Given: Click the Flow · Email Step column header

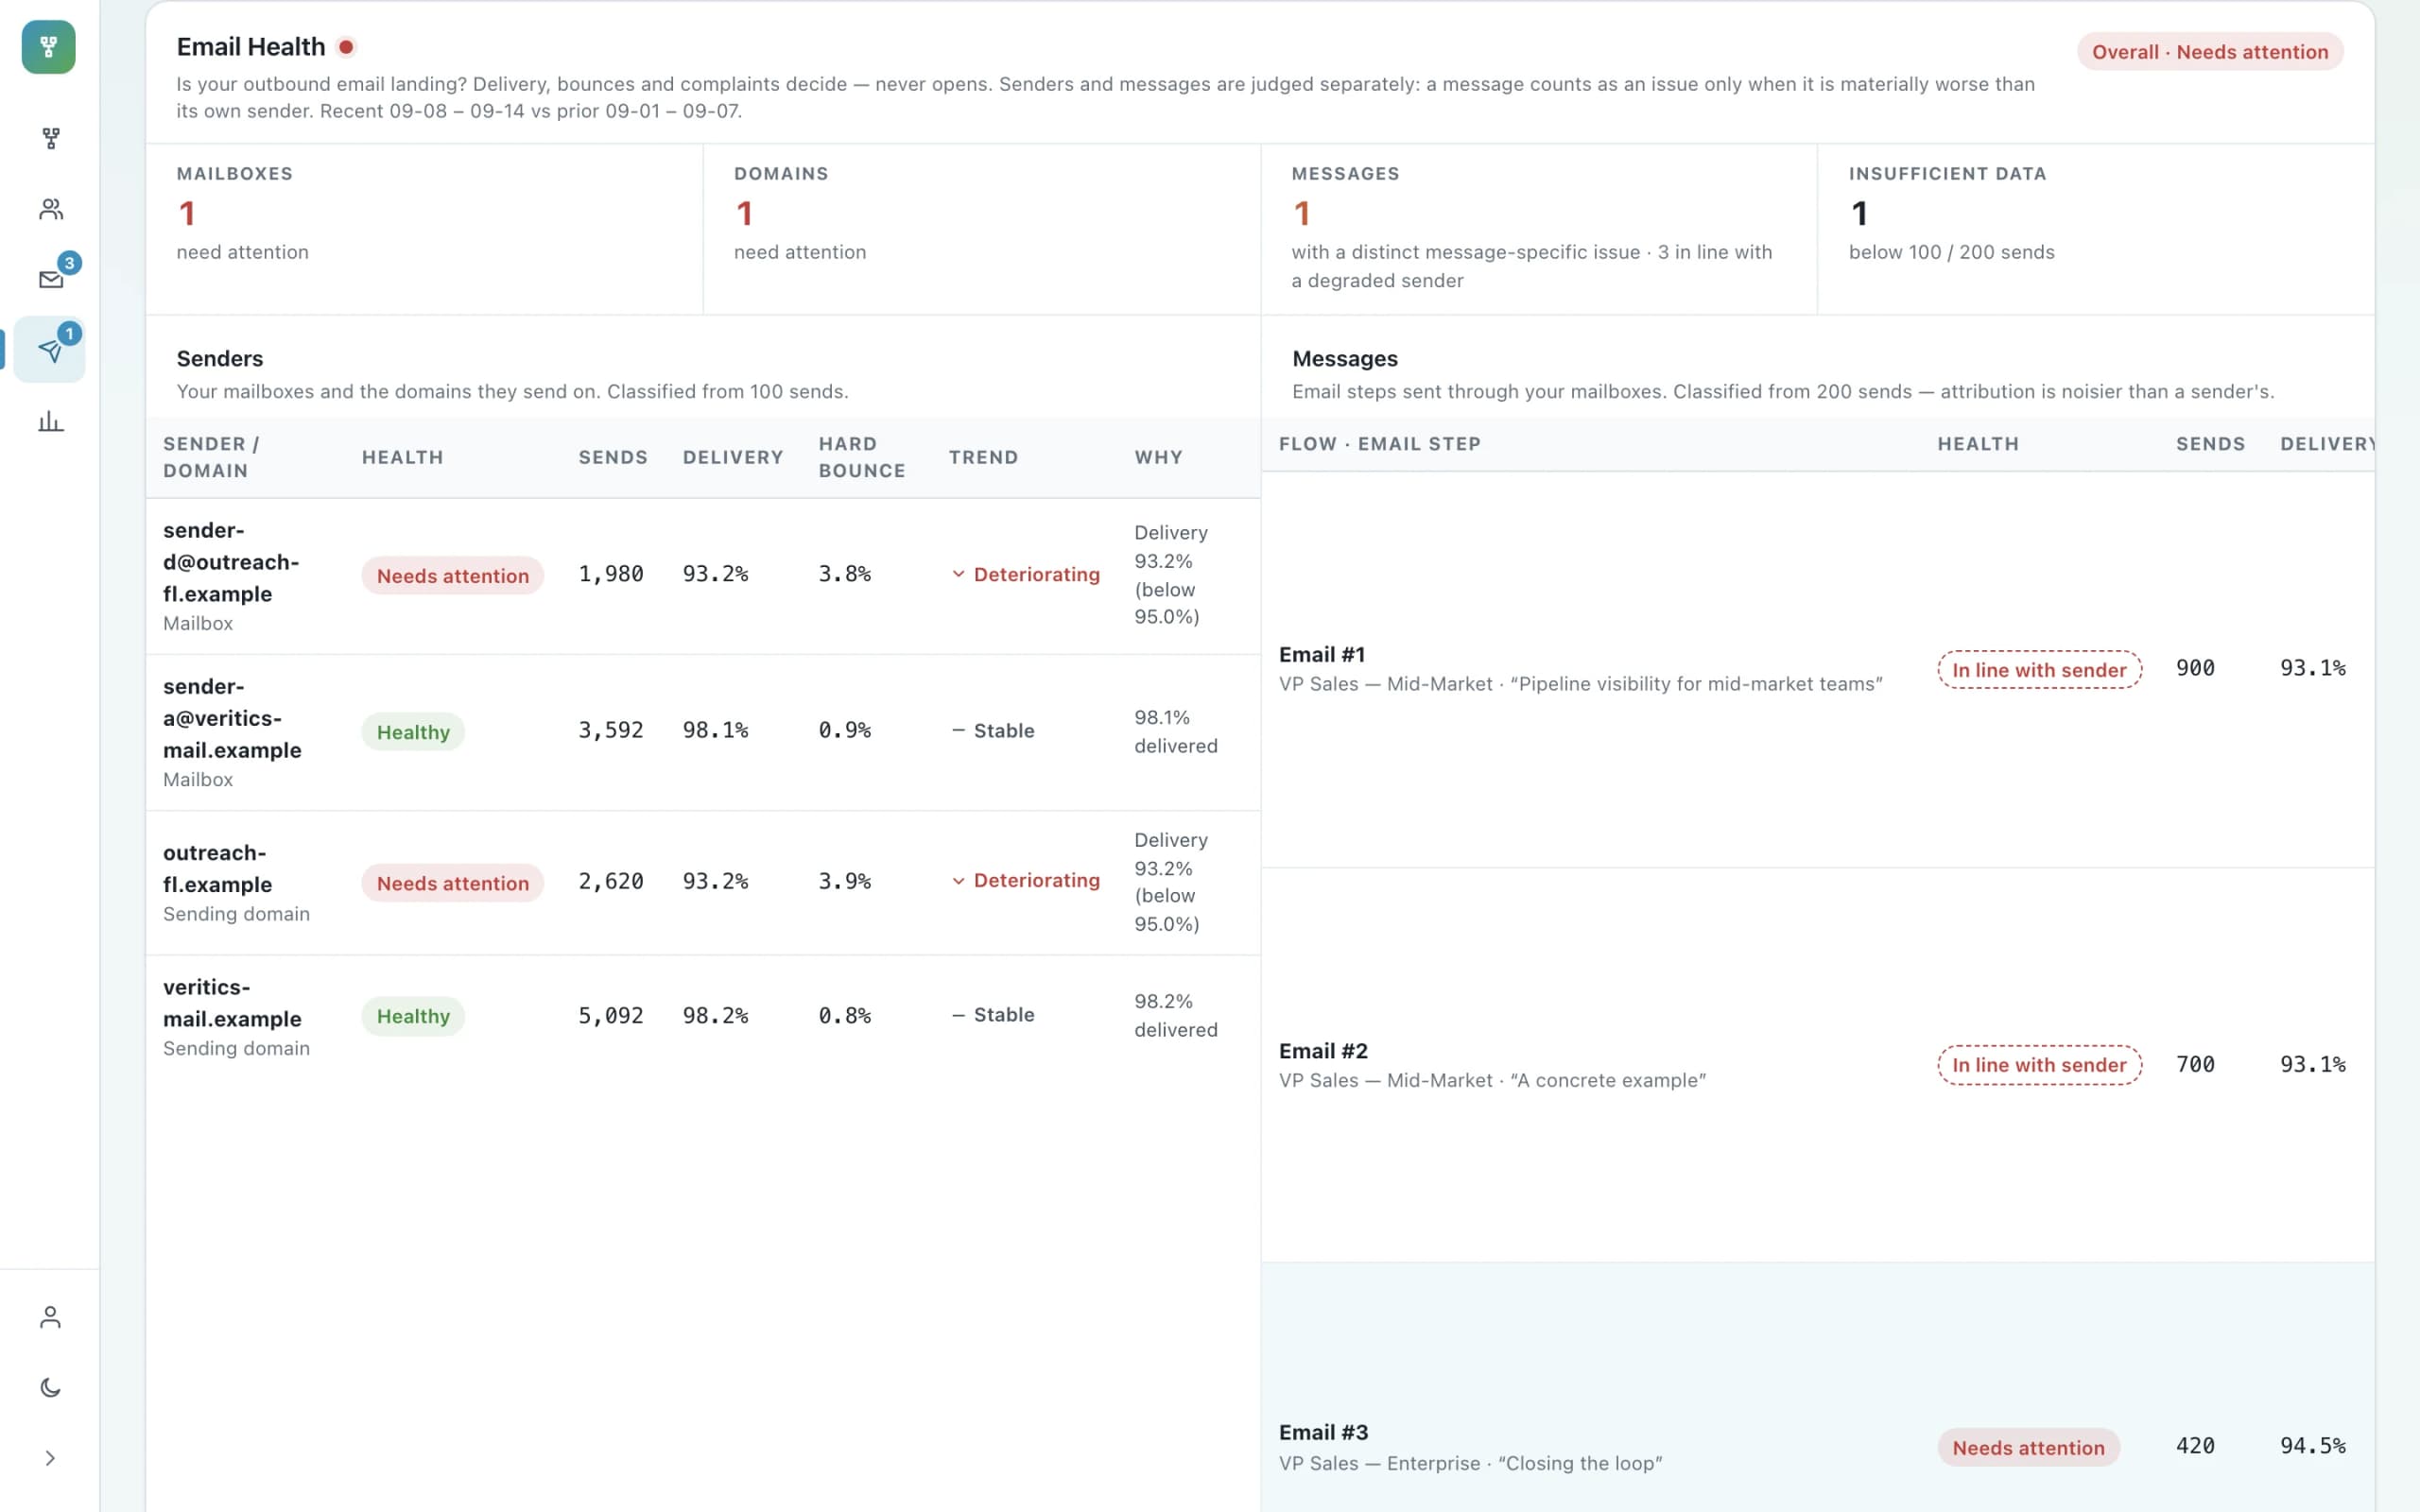Looking at the screenshot, I should coord(1379,444).
